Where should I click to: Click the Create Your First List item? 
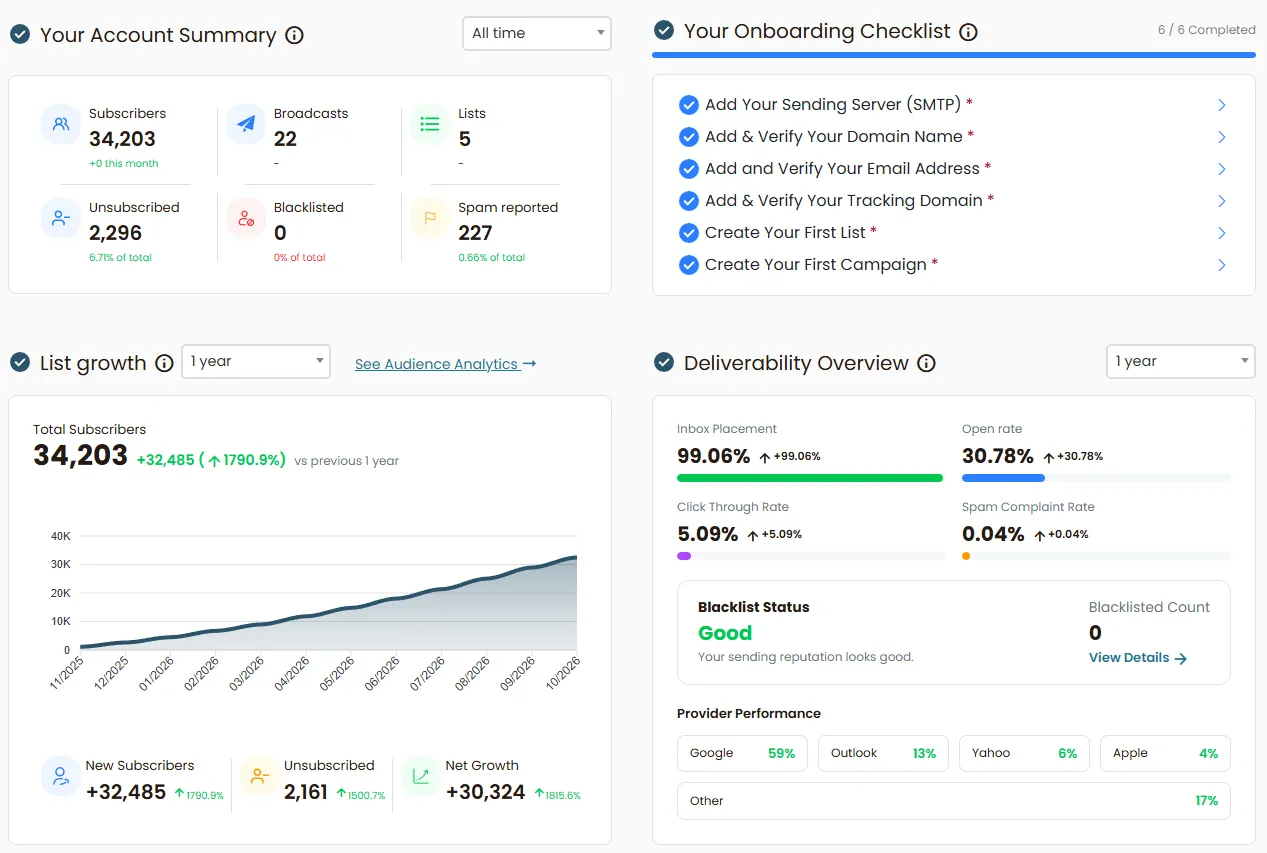tap(953, 233)
